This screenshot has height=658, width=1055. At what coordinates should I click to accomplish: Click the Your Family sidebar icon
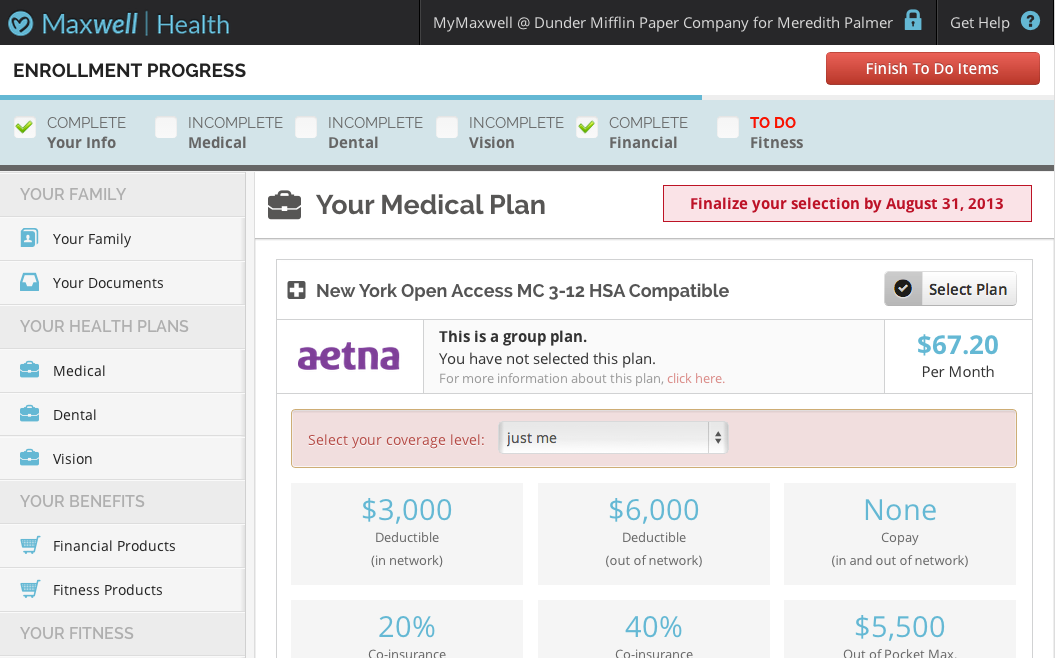pos(30,239)
